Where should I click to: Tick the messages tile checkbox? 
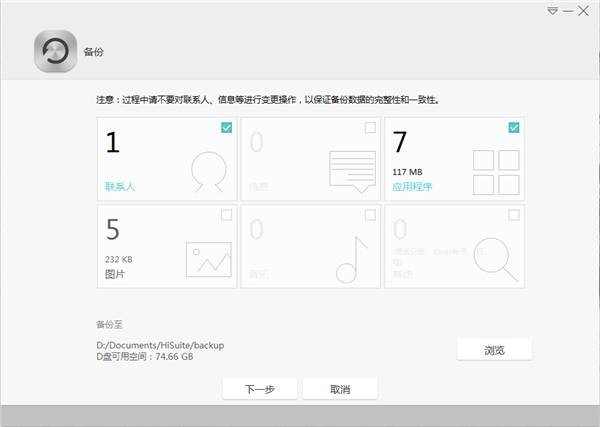370,127
